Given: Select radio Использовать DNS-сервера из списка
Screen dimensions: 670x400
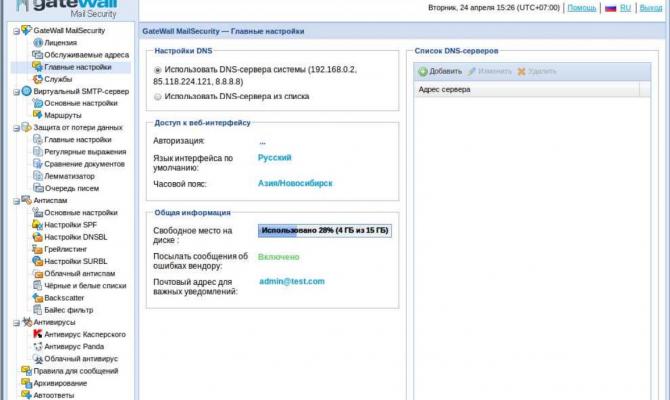Looking at the screenshot, I should coord(158,97).
